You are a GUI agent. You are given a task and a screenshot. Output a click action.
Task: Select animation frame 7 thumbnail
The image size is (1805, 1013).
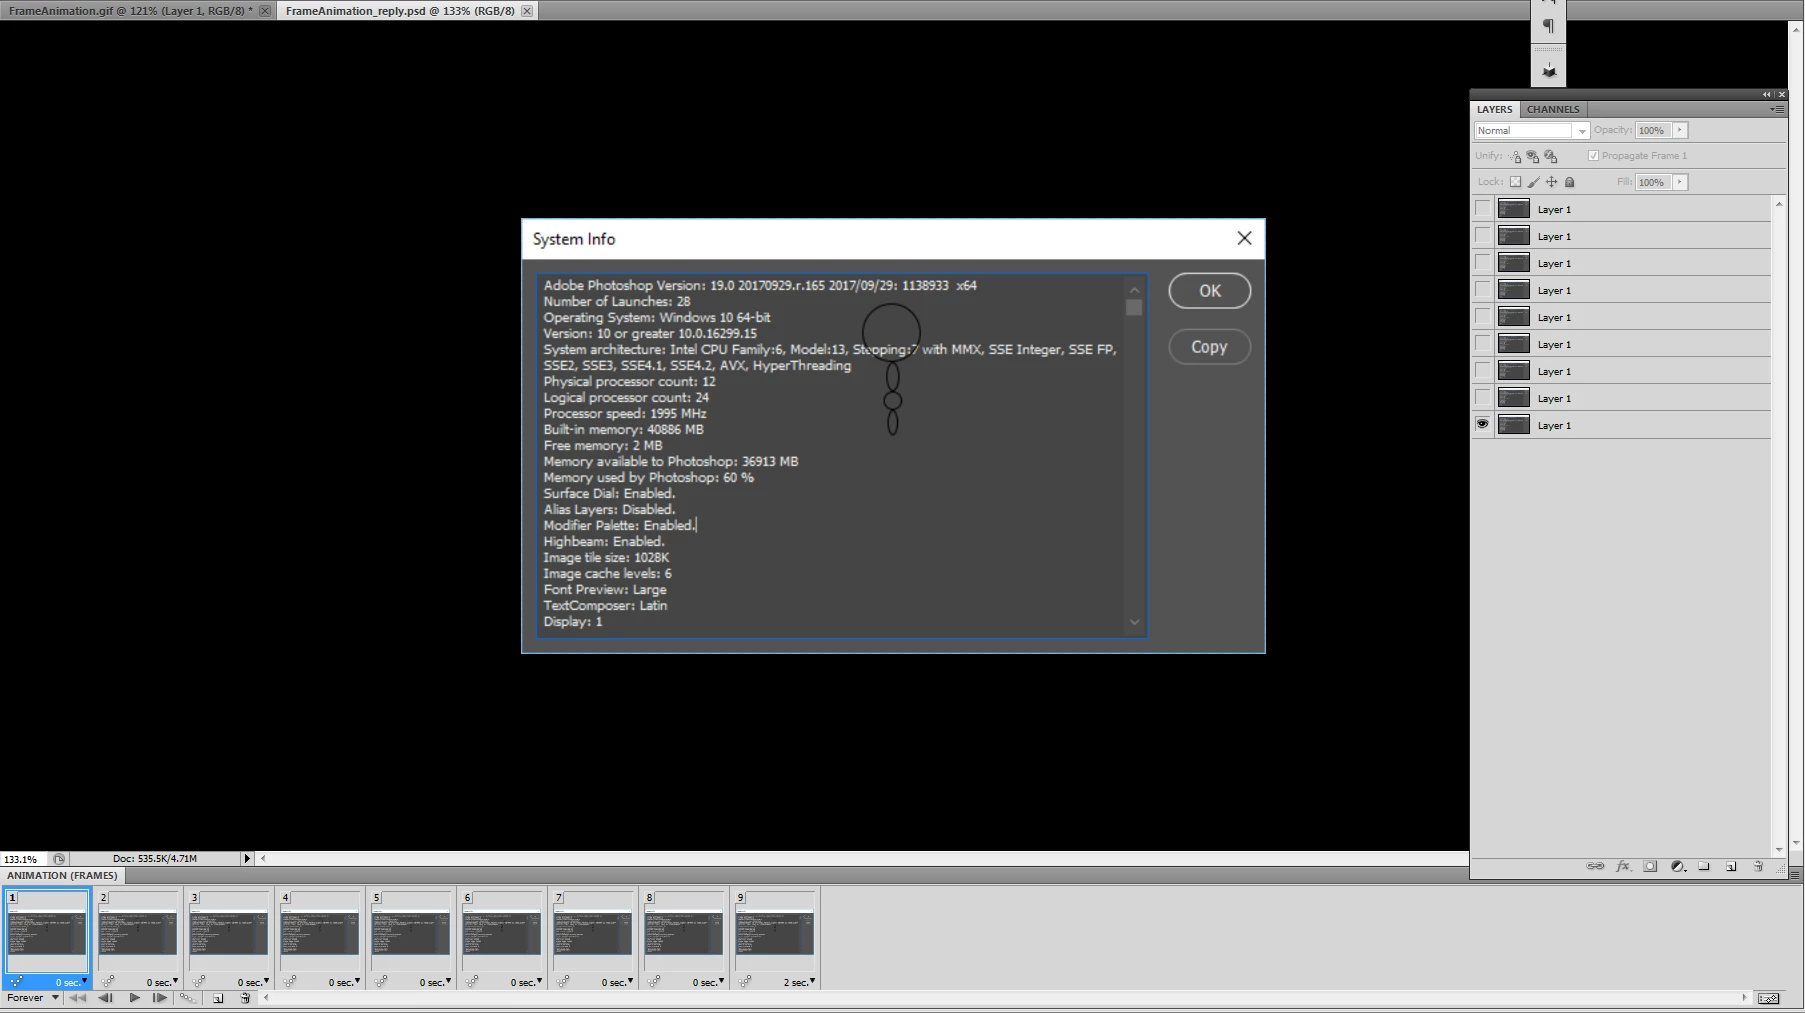[x=592, y=932]
